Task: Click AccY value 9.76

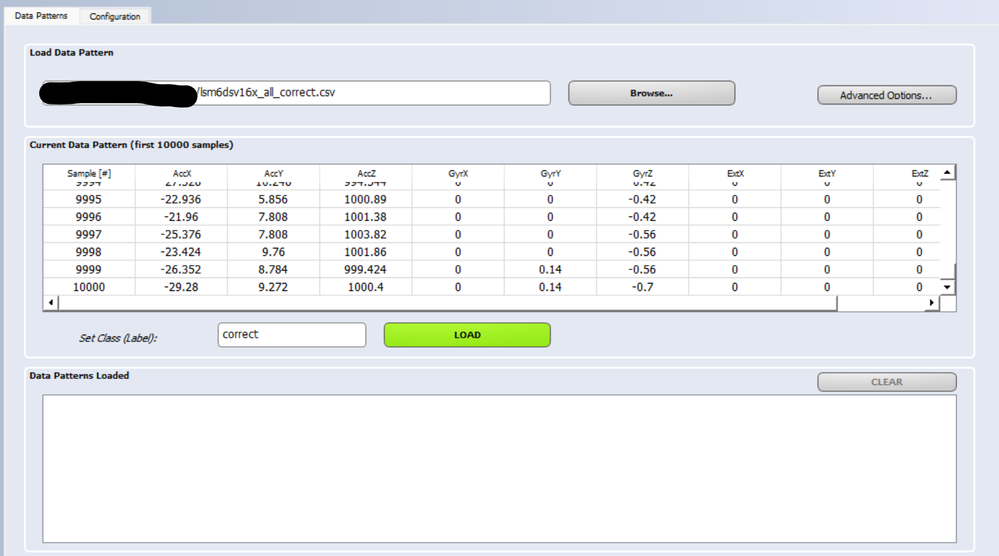Action: pos(273,252)
